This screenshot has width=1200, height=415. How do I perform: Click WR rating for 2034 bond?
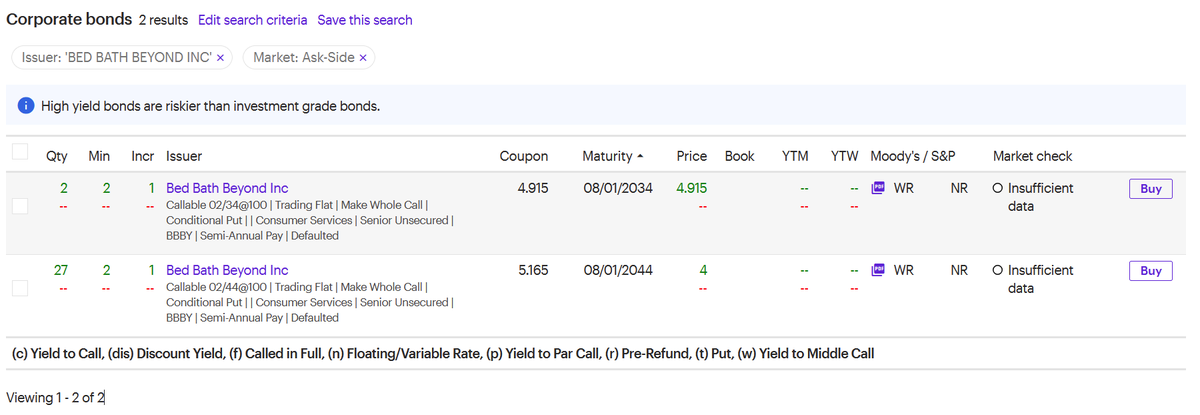point(903,188)
